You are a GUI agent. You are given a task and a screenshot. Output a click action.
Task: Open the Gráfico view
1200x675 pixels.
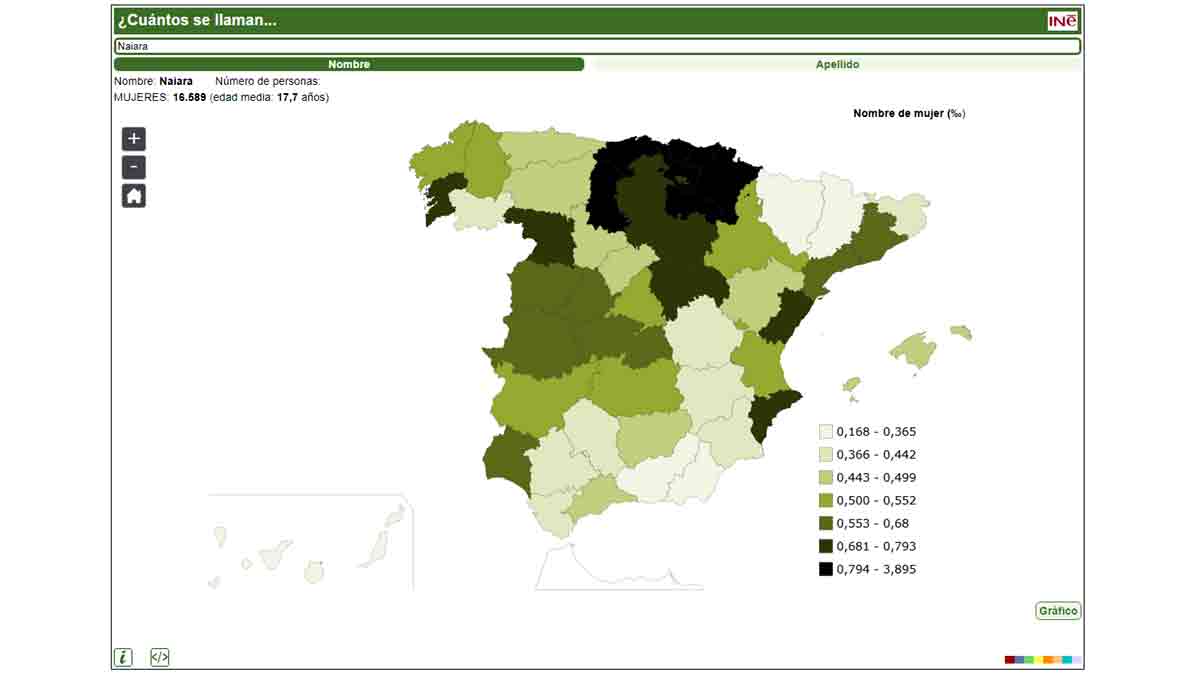click(1058, 609)
